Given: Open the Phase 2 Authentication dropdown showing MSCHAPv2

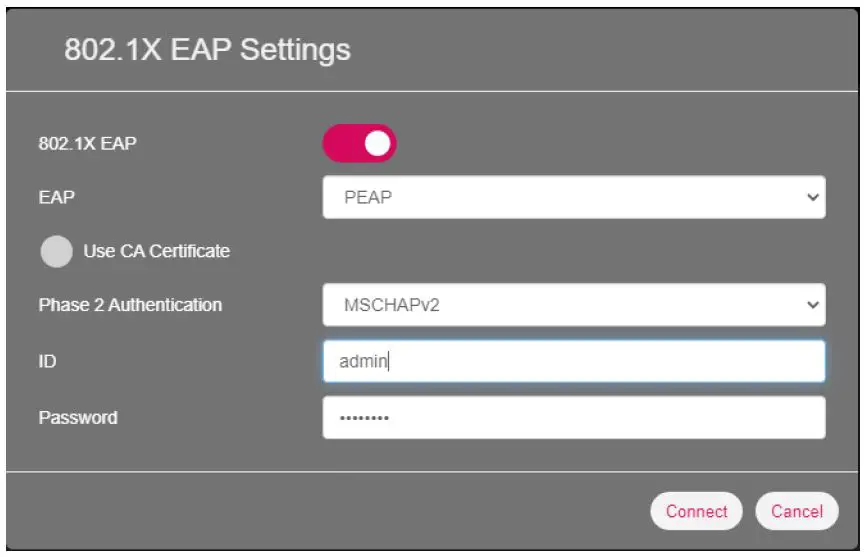Looking at the screenshot, I should (x=573, y=305).
